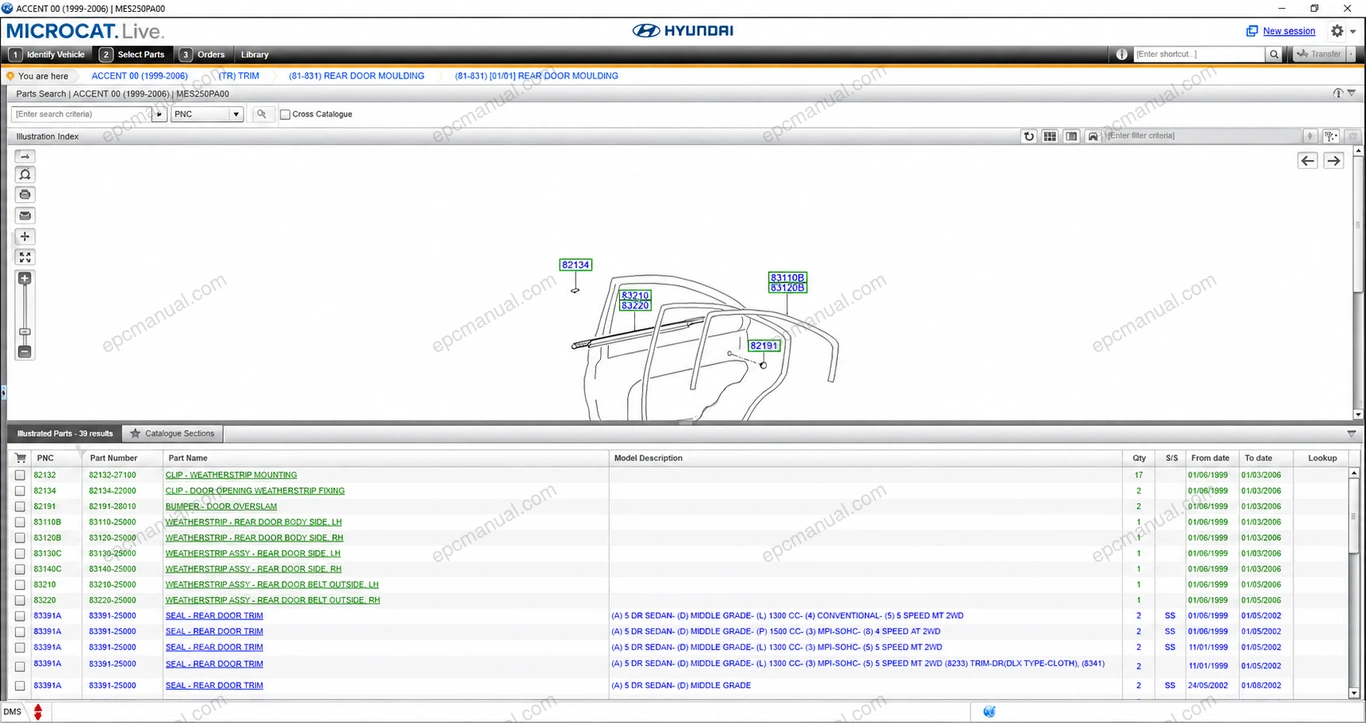Switch illustration index to grid view
1366x723 pixels.
(1050, 136)
